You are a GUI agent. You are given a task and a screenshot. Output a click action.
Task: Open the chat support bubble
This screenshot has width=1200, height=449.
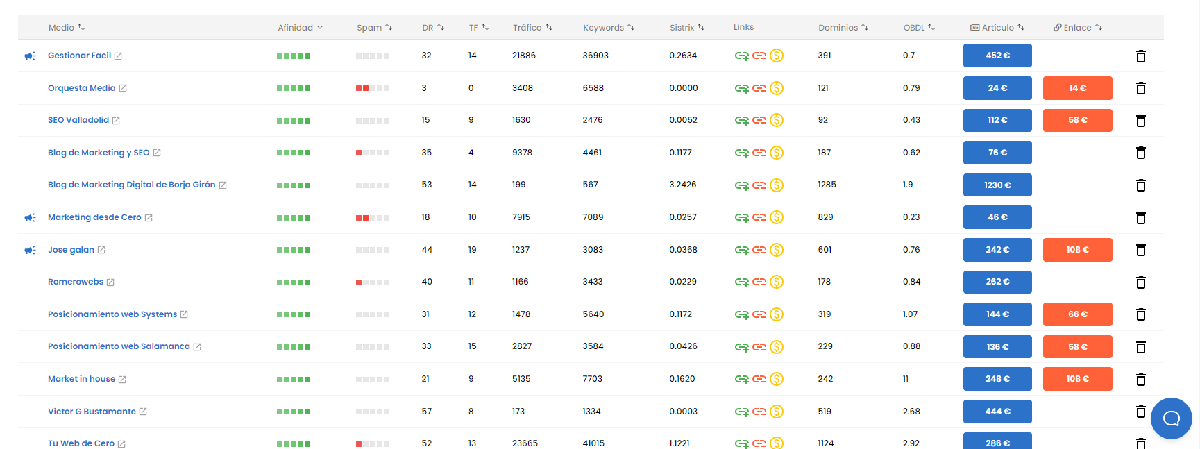point(1171,418)
